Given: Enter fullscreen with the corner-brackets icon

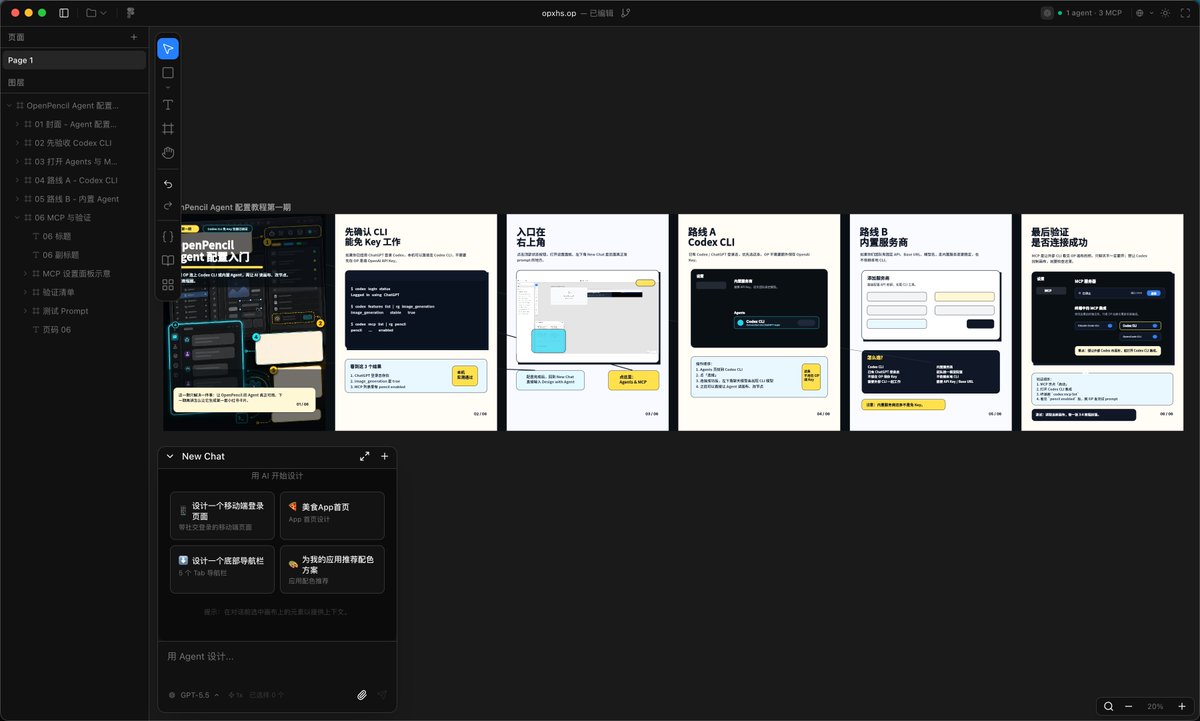Looking at the screenshot, I should 1186,13.
